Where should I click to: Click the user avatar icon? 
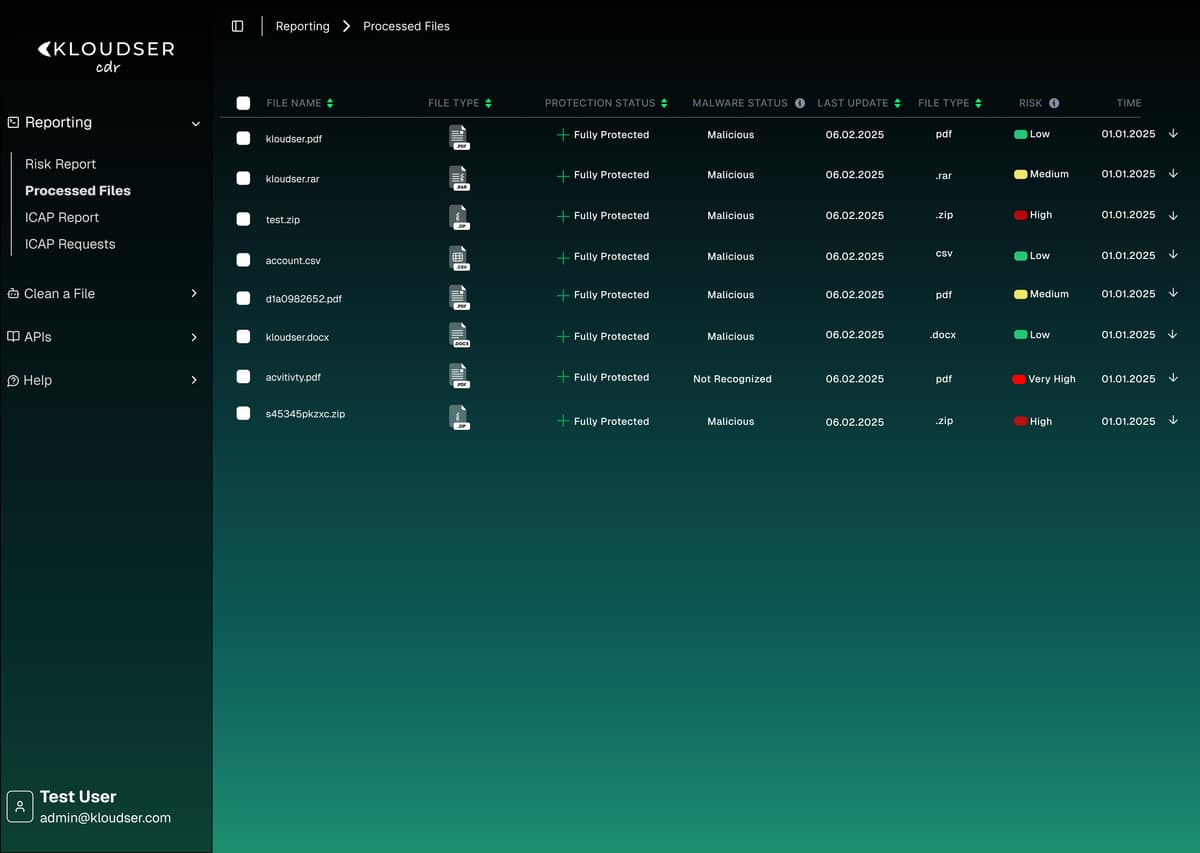click(20, 806)
